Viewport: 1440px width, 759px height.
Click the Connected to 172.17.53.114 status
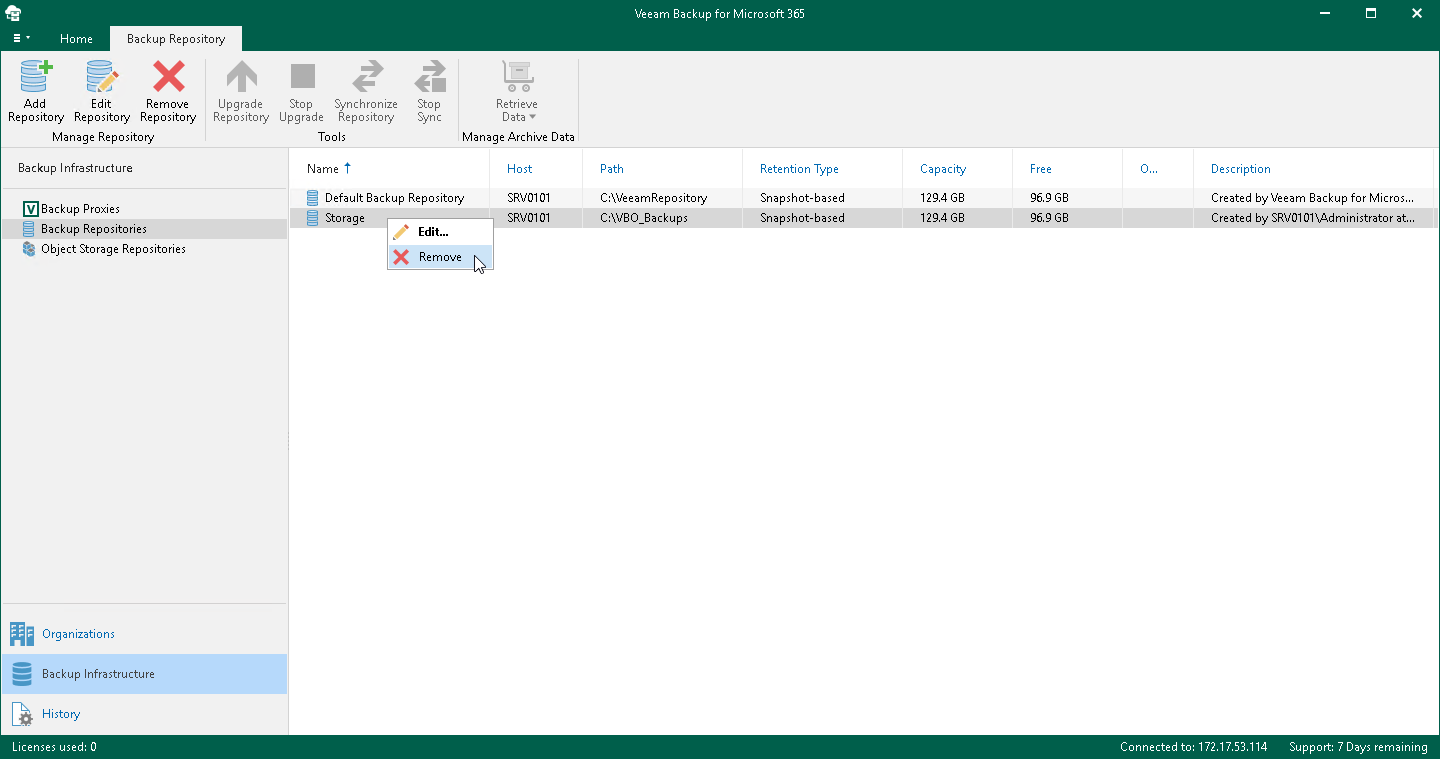point(1193,747)
